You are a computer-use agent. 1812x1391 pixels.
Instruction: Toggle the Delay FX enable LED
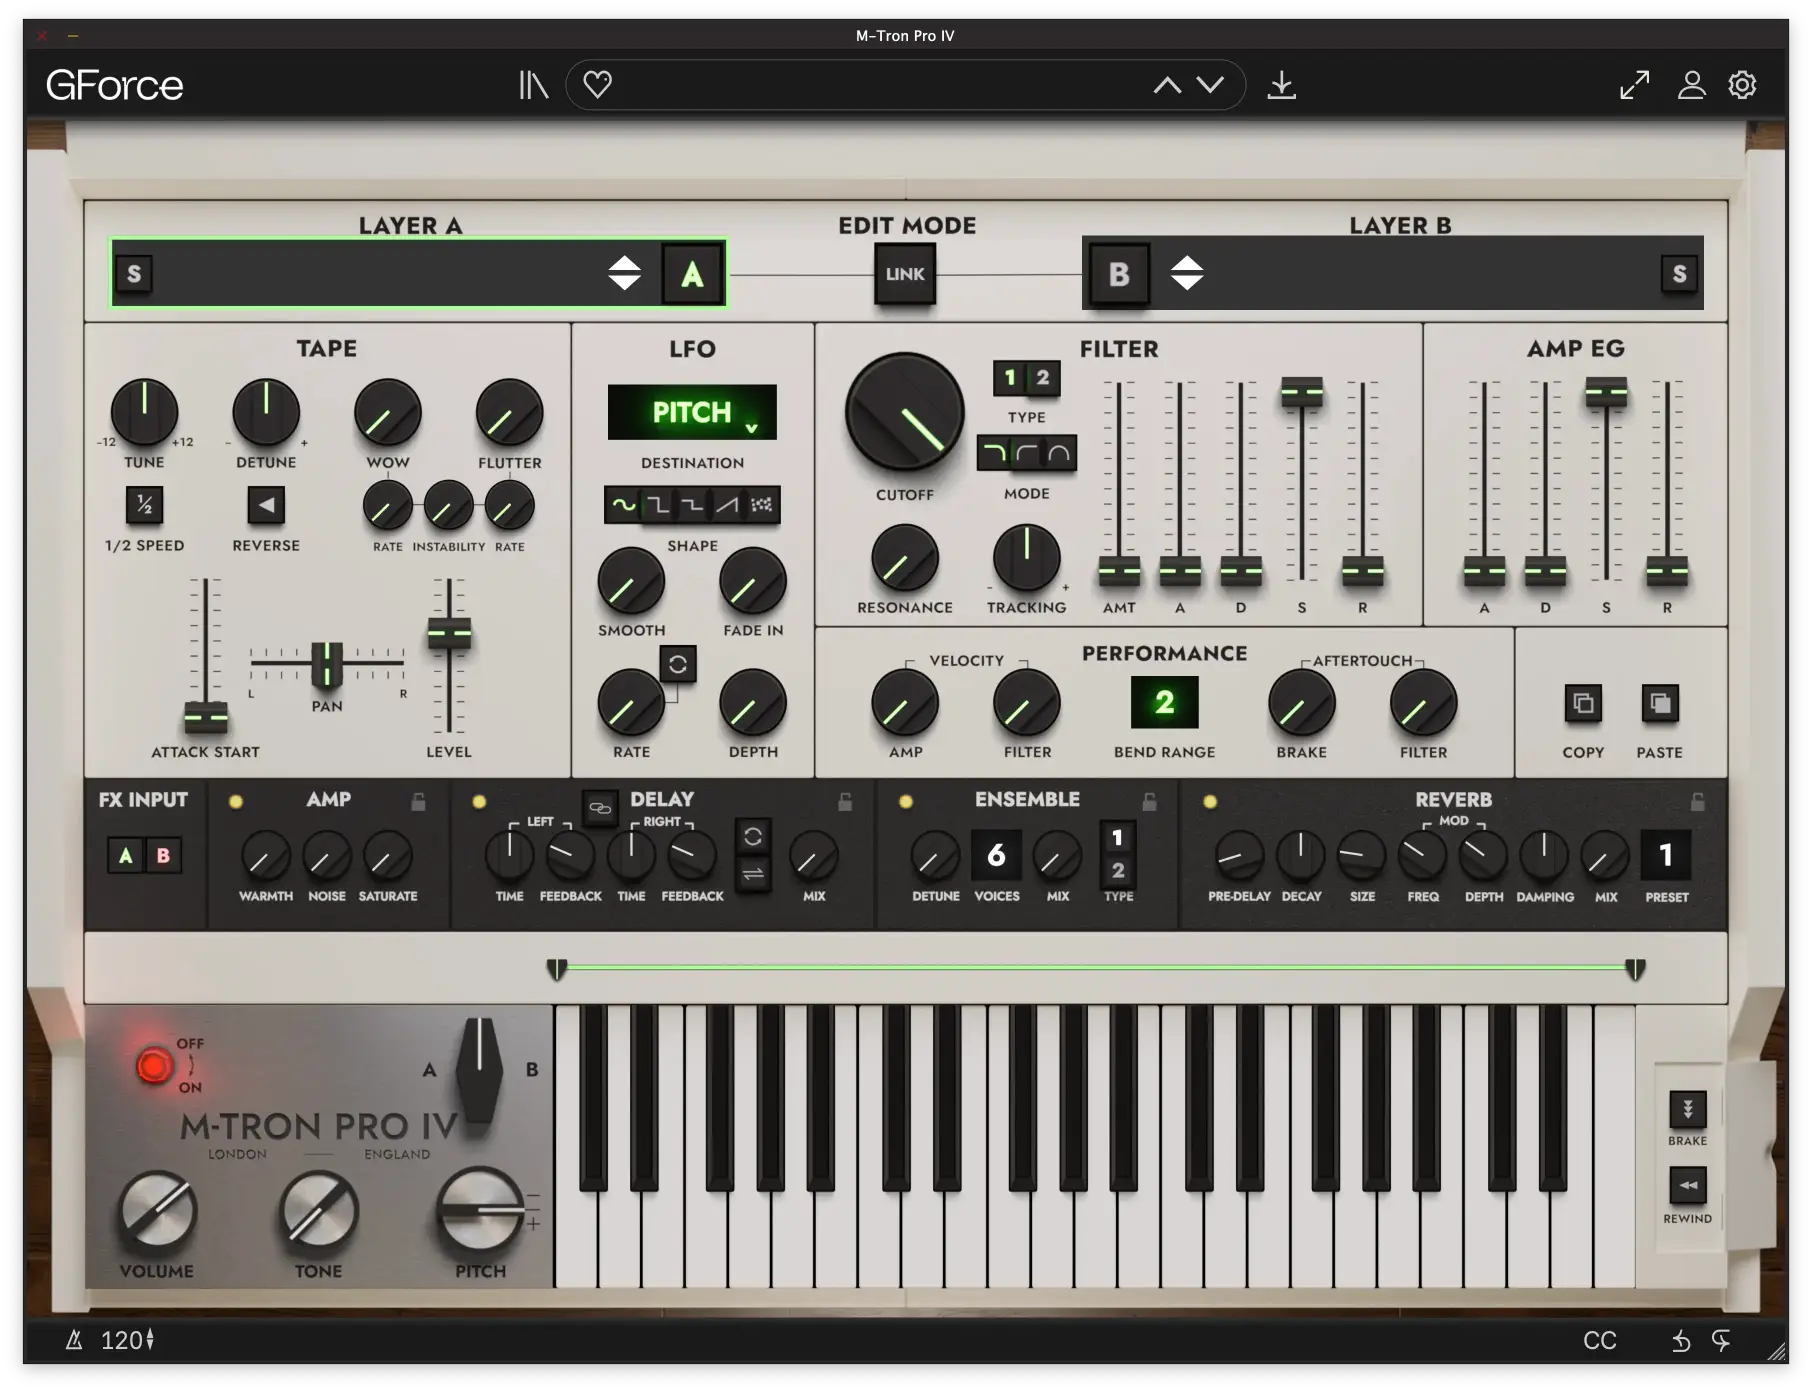[x=479, y=801]
